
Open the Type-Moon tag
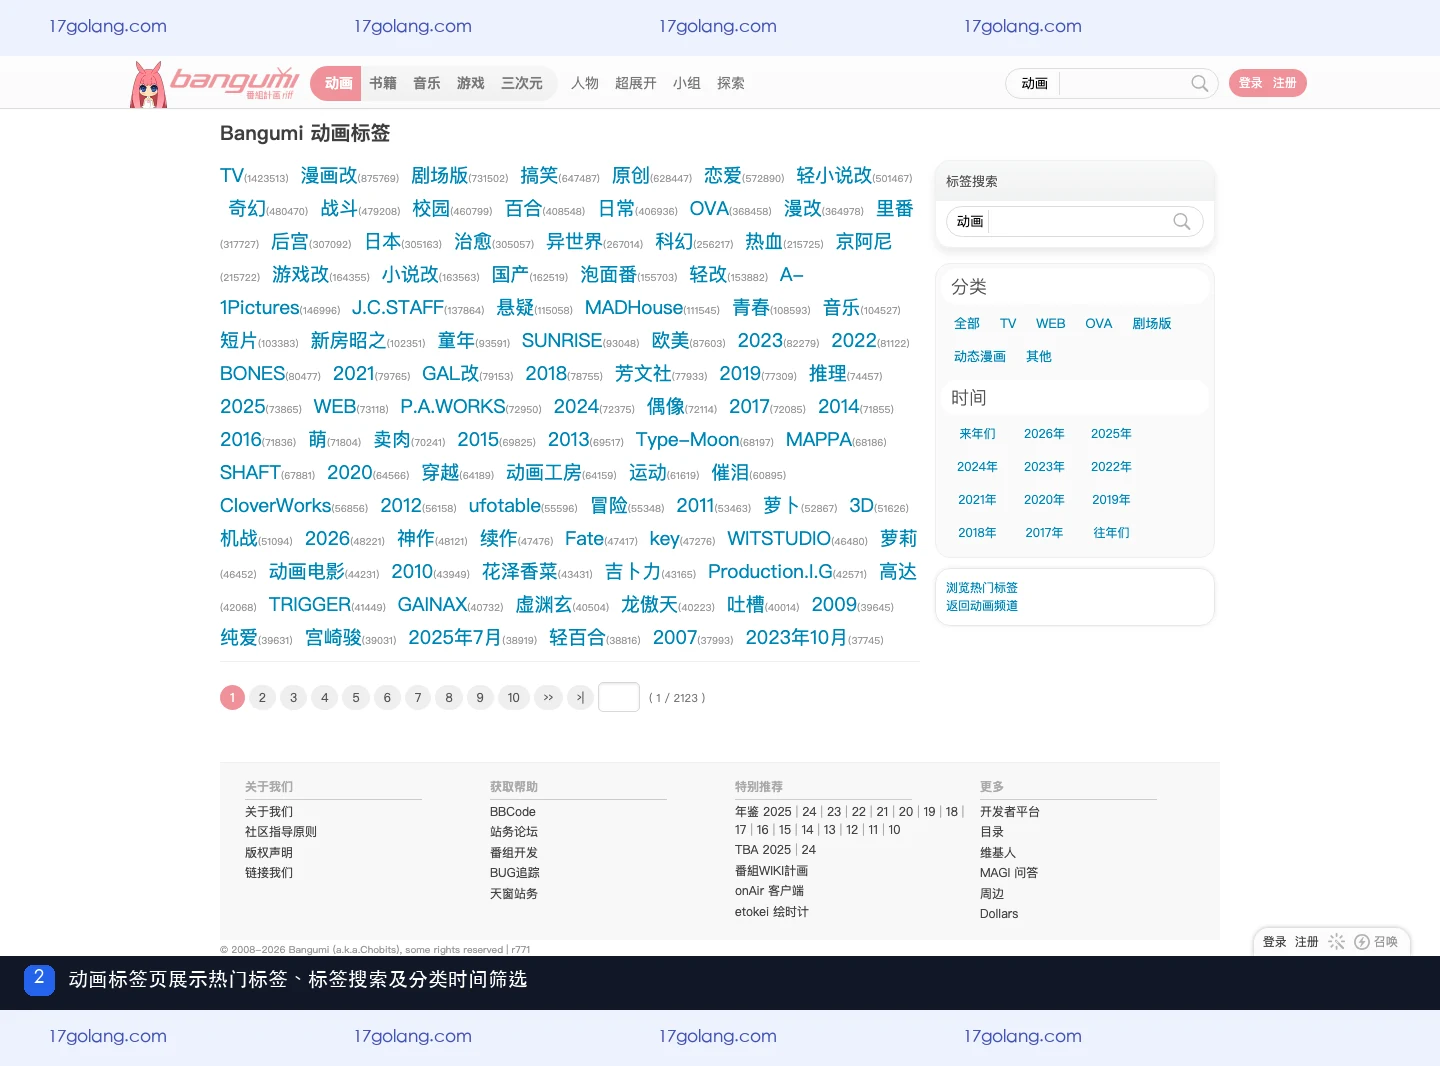coord(688,439)
